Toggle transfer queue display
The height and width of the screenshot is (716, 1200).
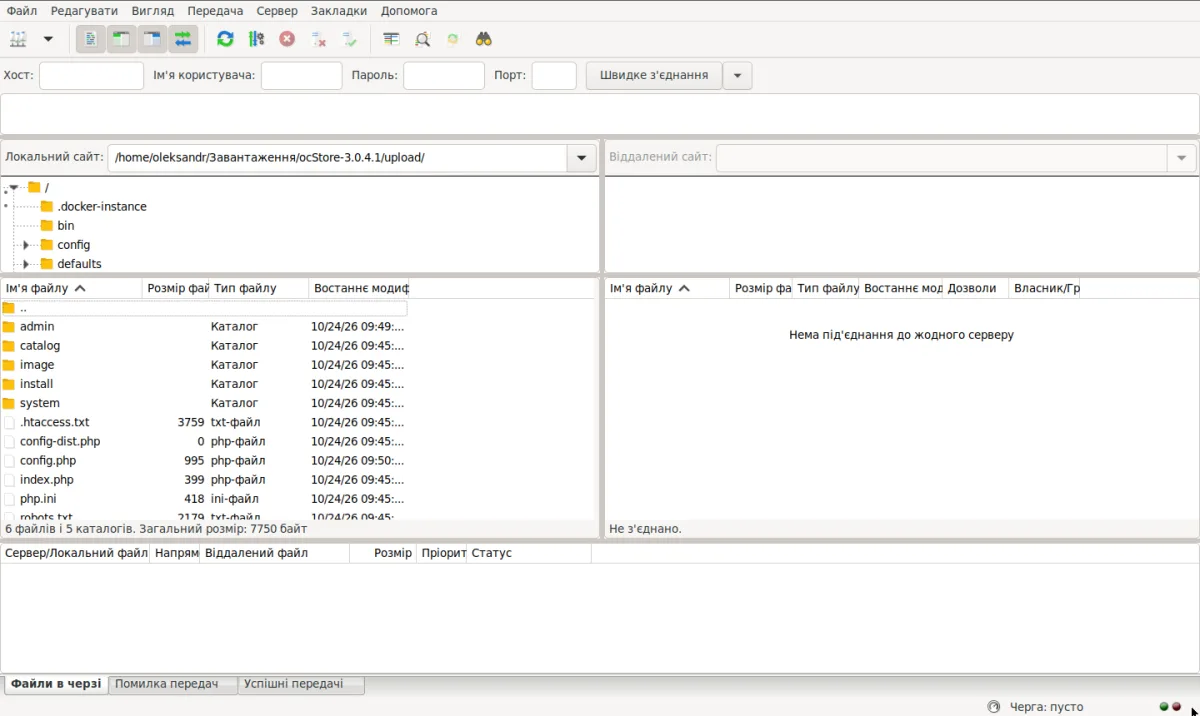tap(183, 39)
